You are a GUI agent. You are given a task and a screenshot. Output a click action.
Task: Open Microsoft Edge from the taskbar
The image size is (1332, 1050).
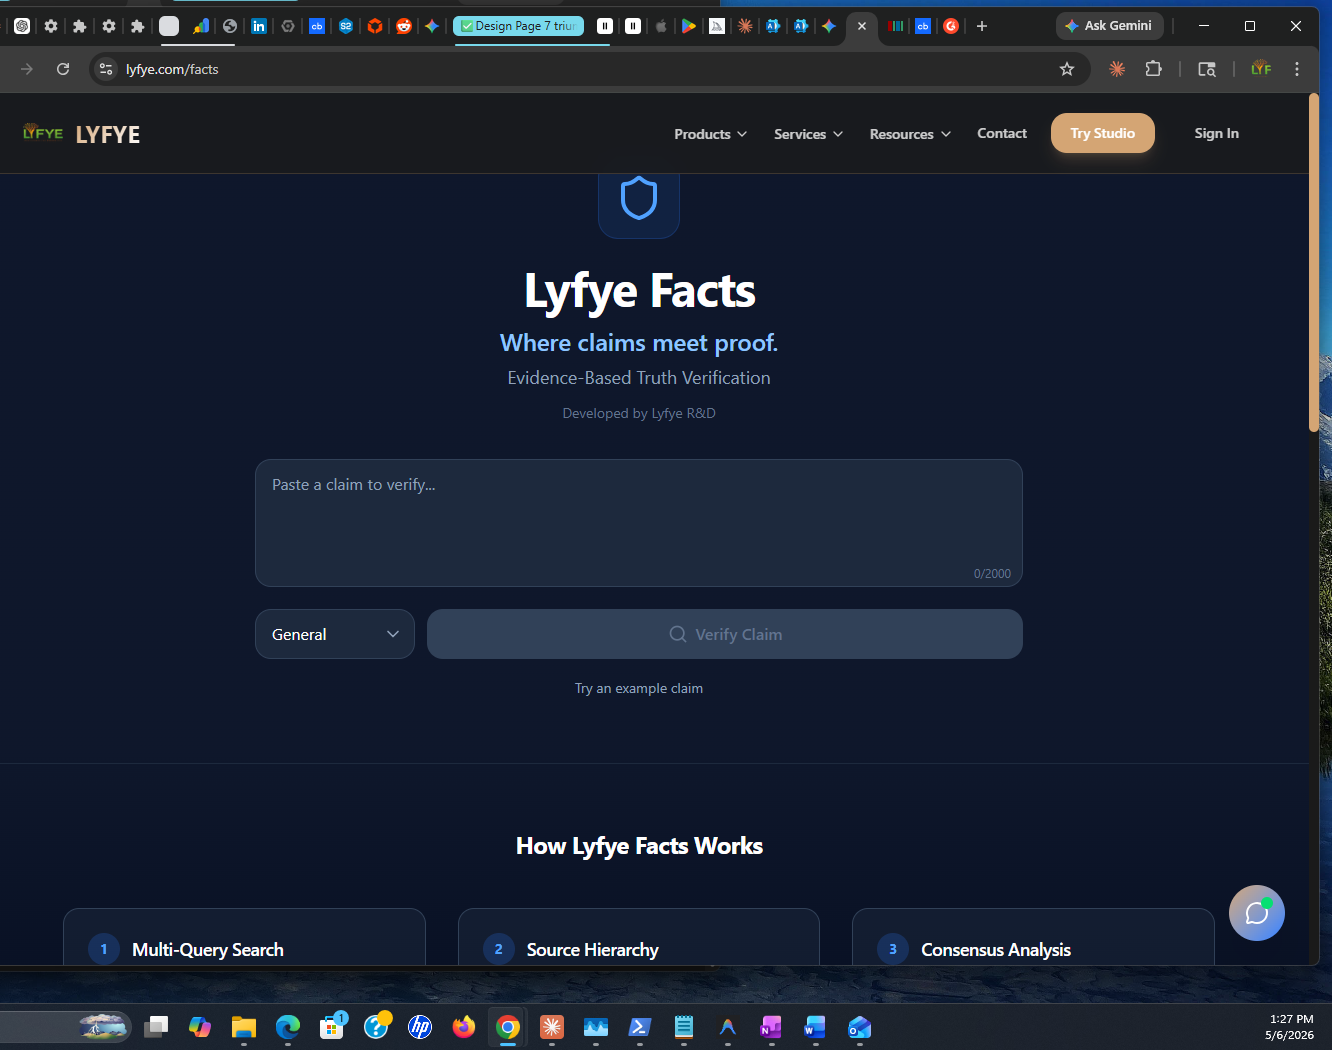pos(288,1027)
